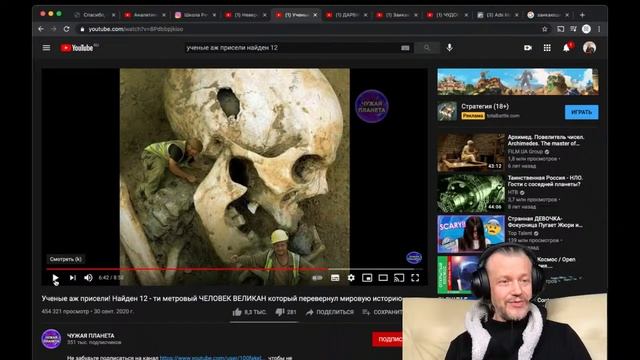Open a new browser tab
640x360 pixels.
pyautogui.click(x=582, y=15)
